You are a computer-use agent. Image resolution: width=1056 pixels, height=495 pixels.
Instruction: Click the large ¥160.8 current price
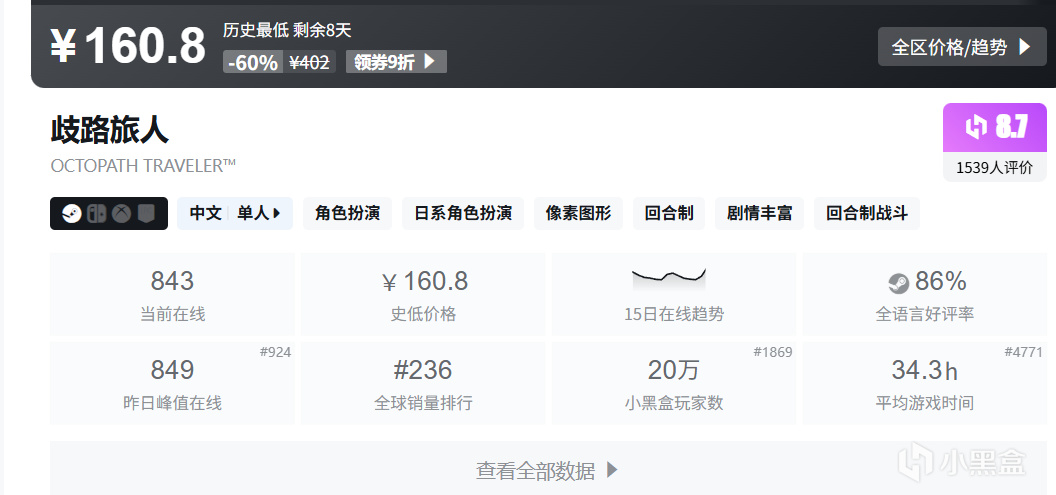pos(128,46)
